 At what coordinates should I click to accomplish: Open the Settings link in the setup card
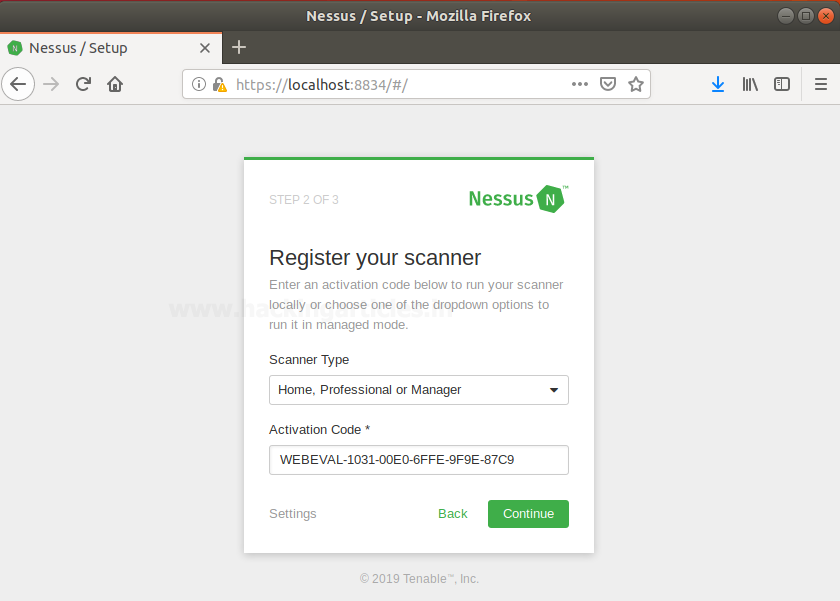(x=292, y=514)
